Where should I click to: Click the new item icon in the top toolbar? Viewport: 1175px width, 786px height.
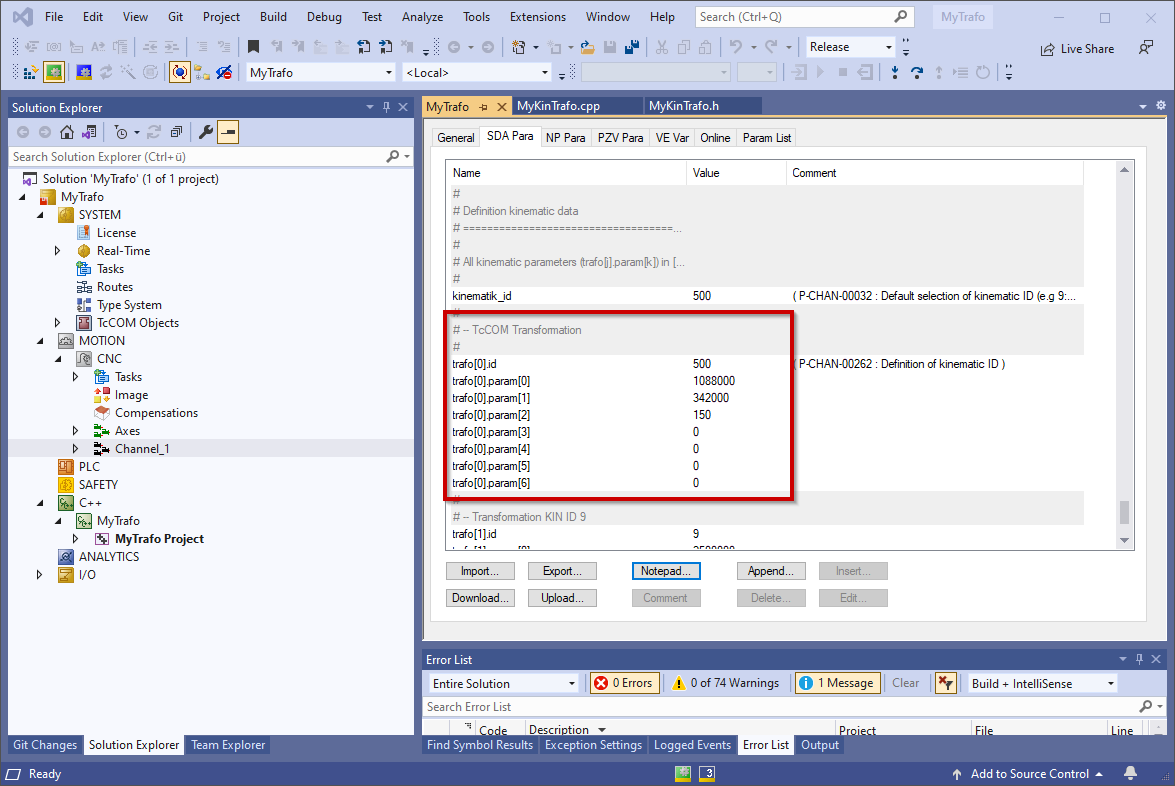pyautogui.click(x=519, y=47)
